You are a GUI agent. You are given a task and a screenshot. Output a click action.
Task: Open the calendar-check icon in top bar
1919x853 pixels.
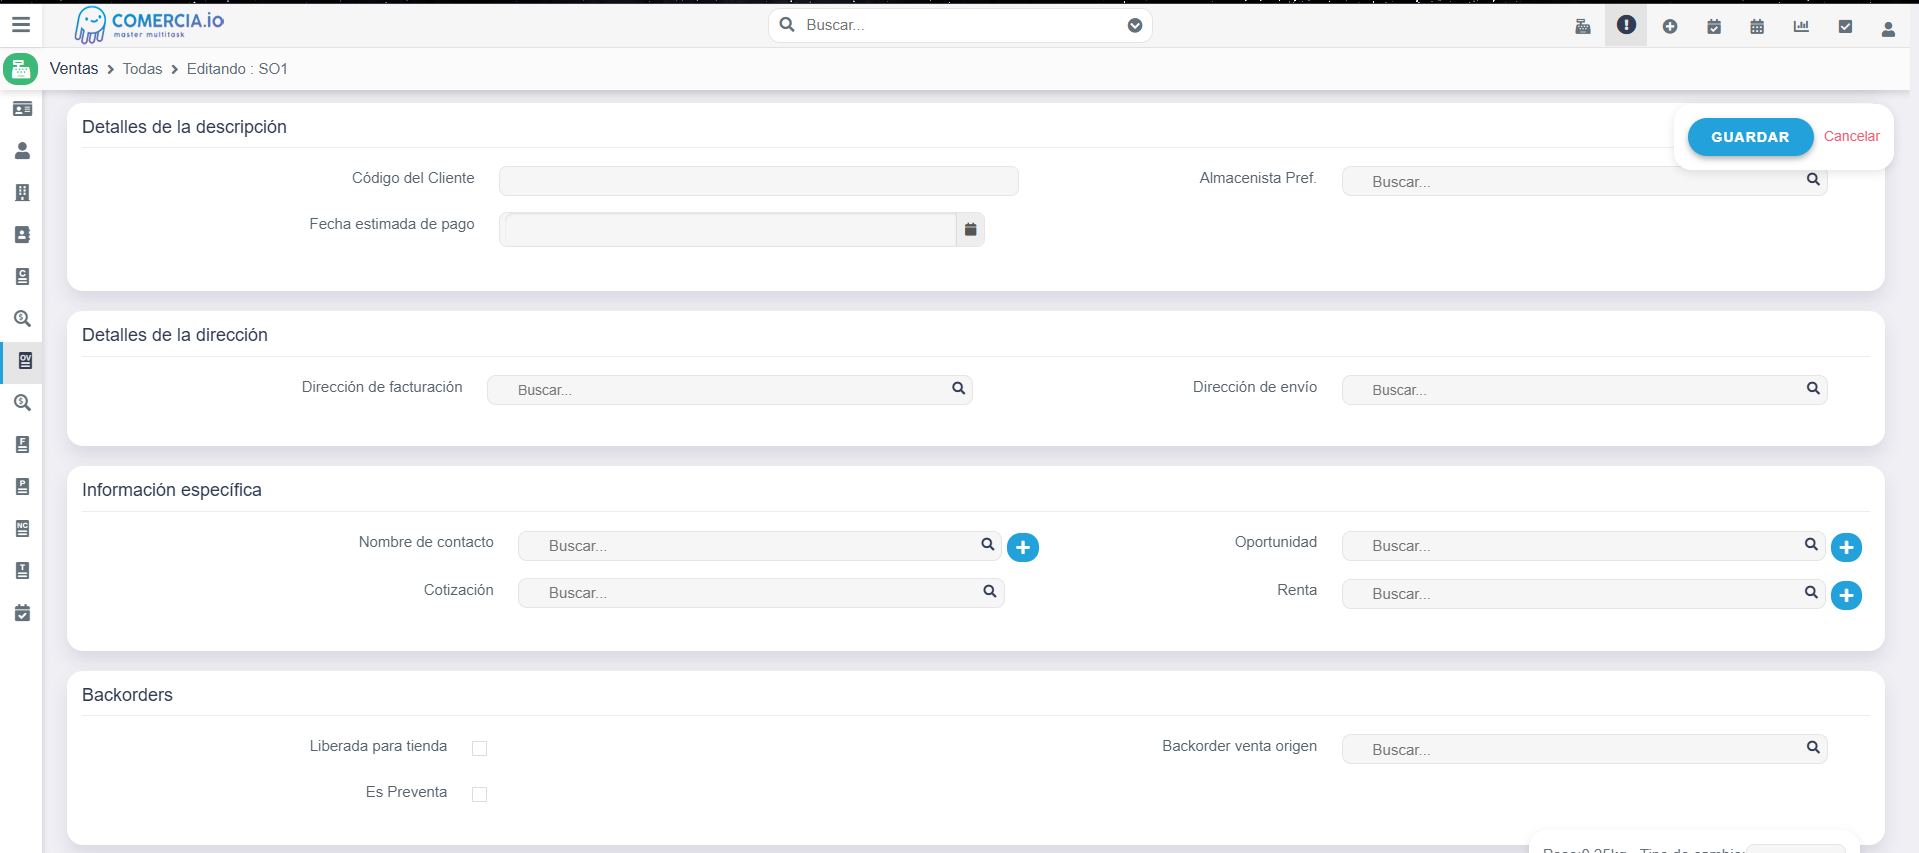1714,27
